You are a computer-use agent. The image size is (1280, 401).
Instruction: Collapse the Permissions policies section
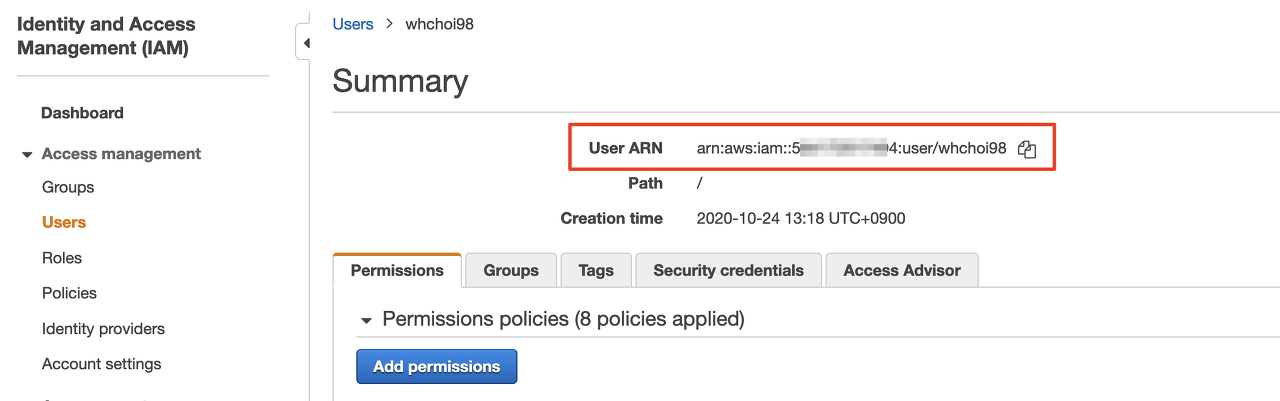click(x=367, y=320)
